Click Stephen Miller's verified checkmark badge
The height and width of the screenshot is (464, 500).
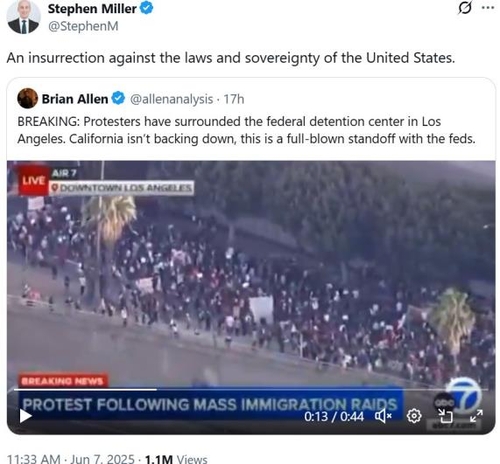click(146, 8)
